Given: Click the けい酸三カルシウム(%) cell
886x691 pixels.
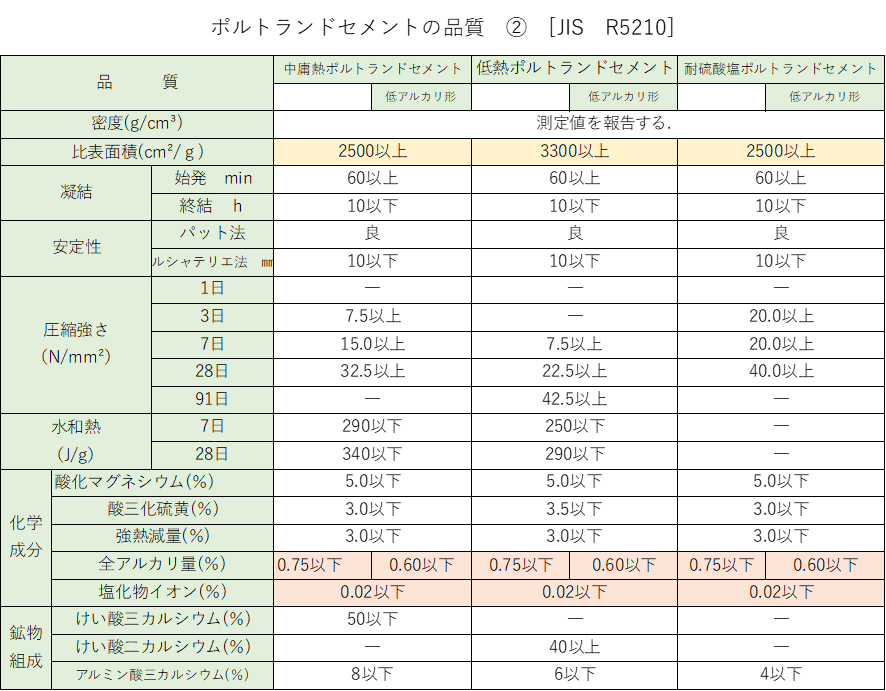Looking at the screenshot, I should (x=161, y=619).
